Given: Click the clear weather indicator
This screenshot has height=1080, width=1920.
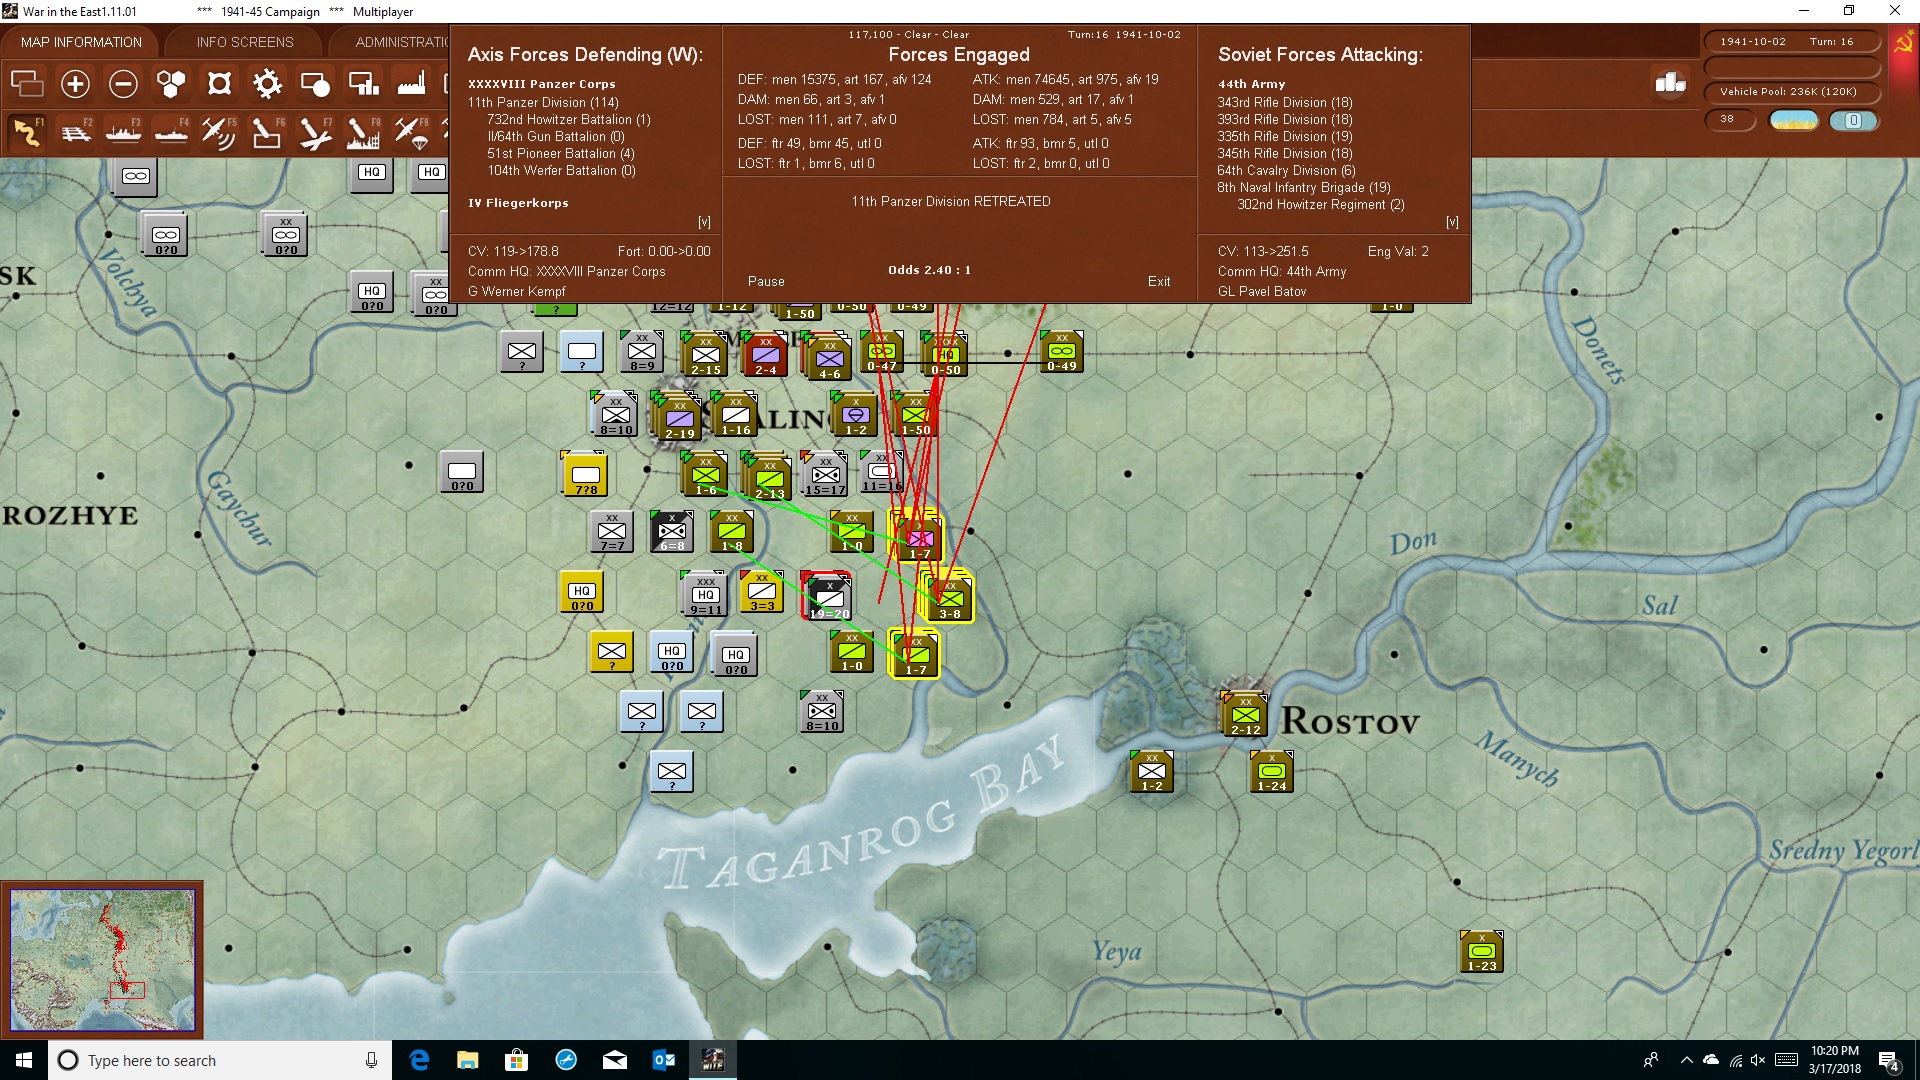Looking at the screenshot, I should click(1794, 121).
